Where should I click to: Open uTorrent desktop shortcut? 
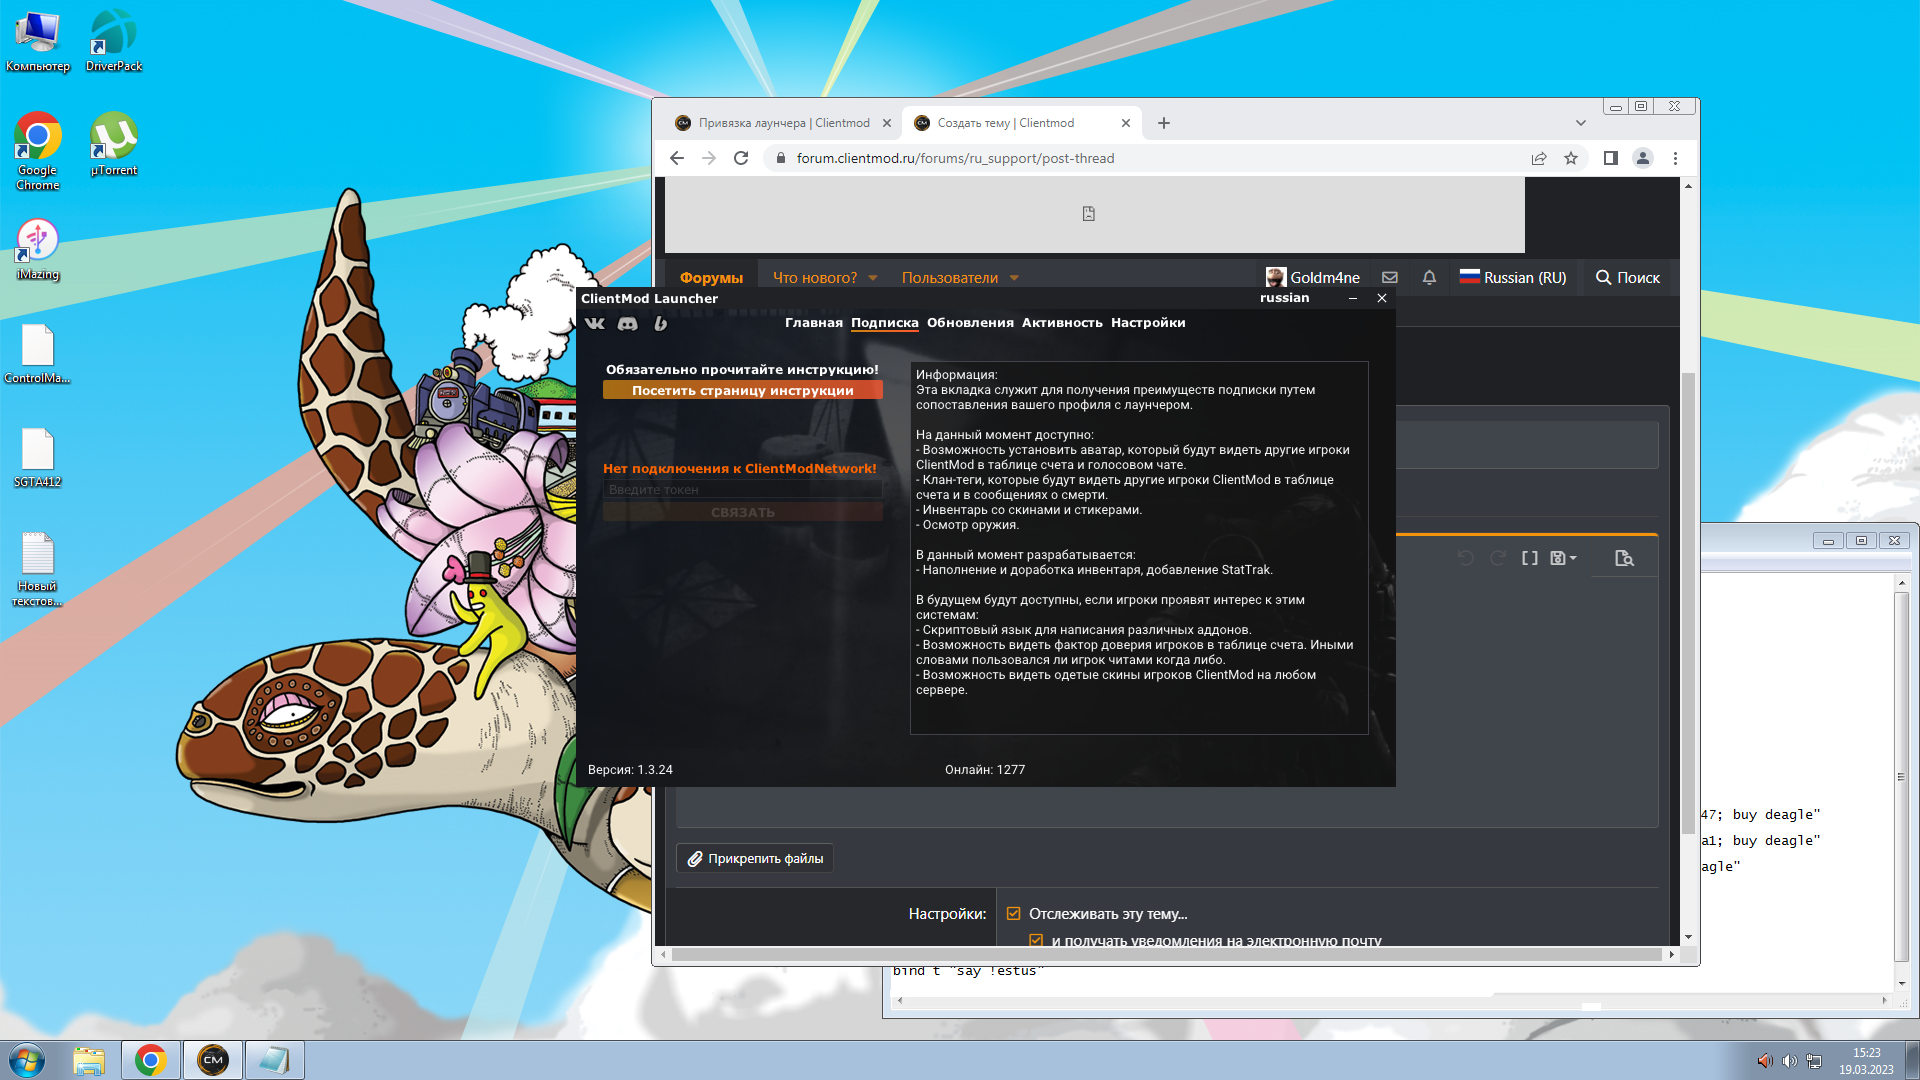tap(114, 145)
